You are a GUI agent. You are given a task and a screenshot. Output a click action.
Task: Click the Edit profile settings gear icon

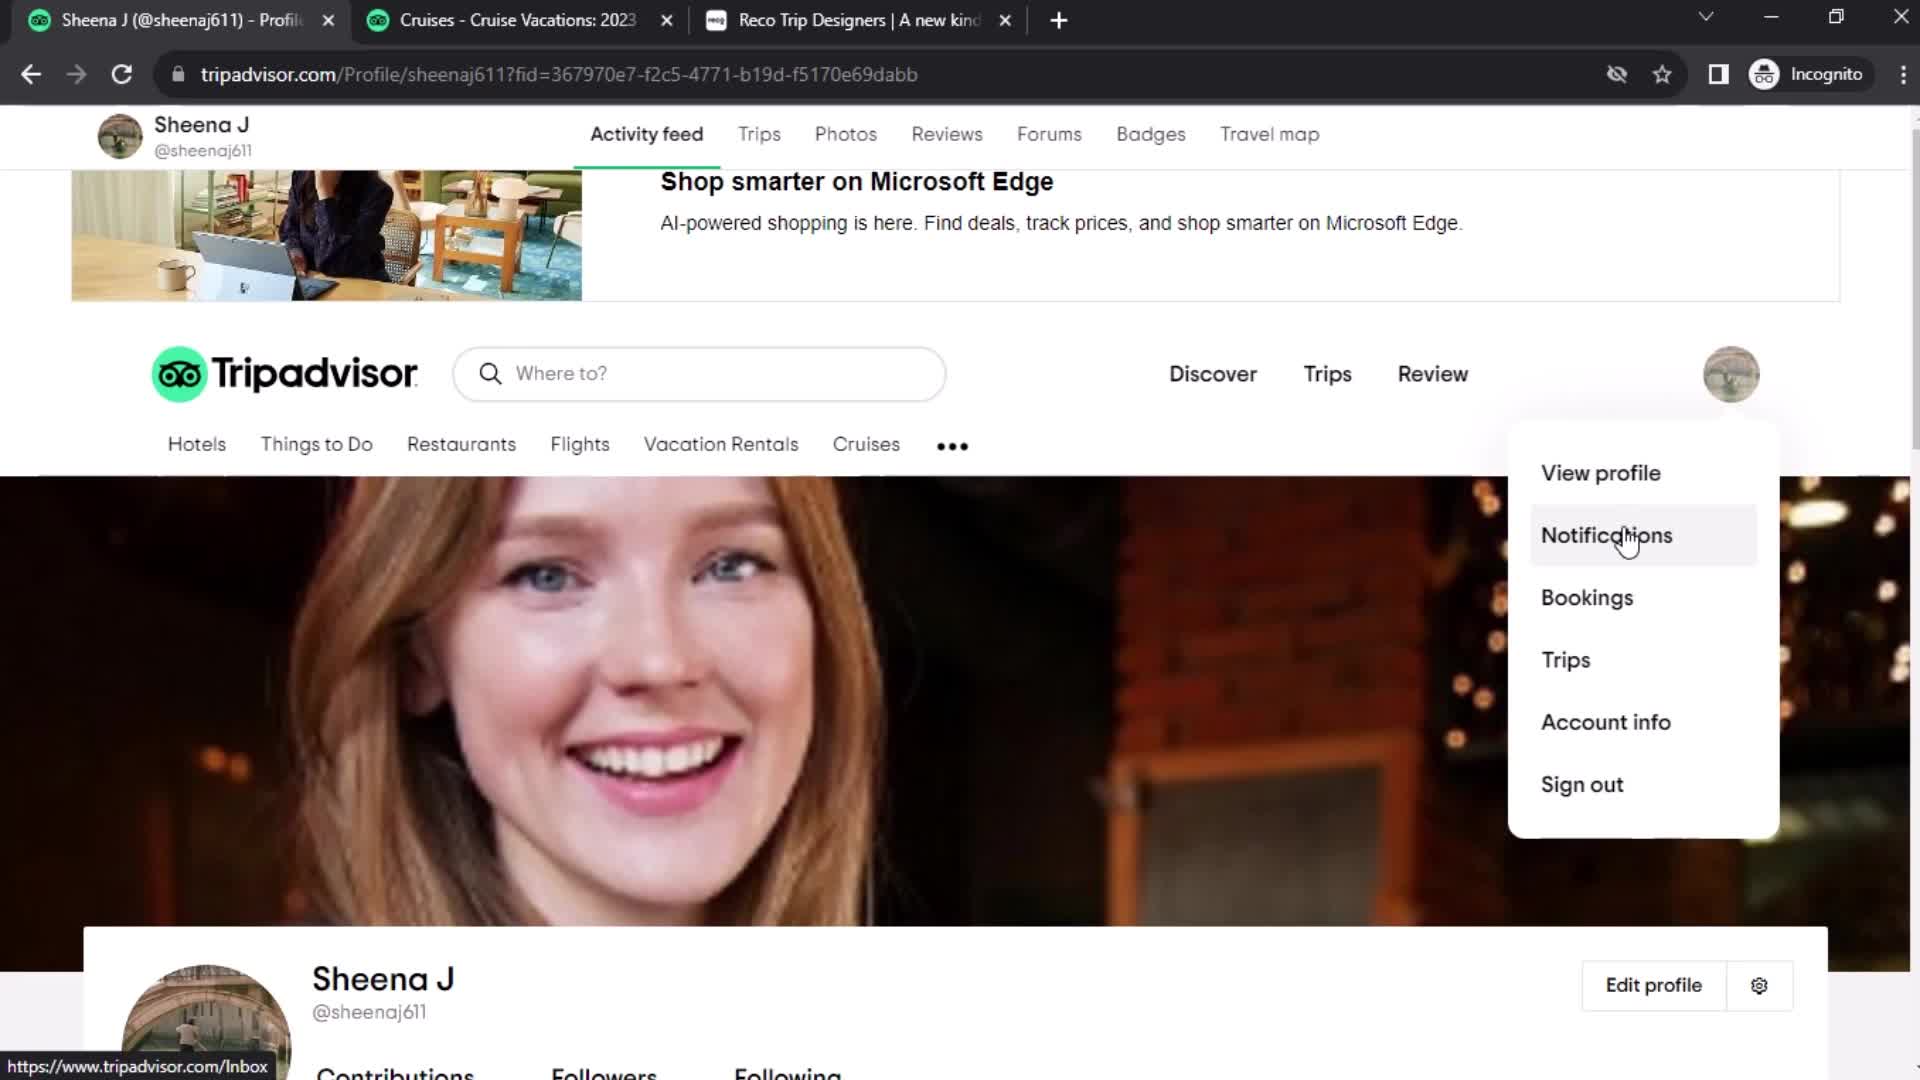pyautogui.click(x=1759, y=985)
